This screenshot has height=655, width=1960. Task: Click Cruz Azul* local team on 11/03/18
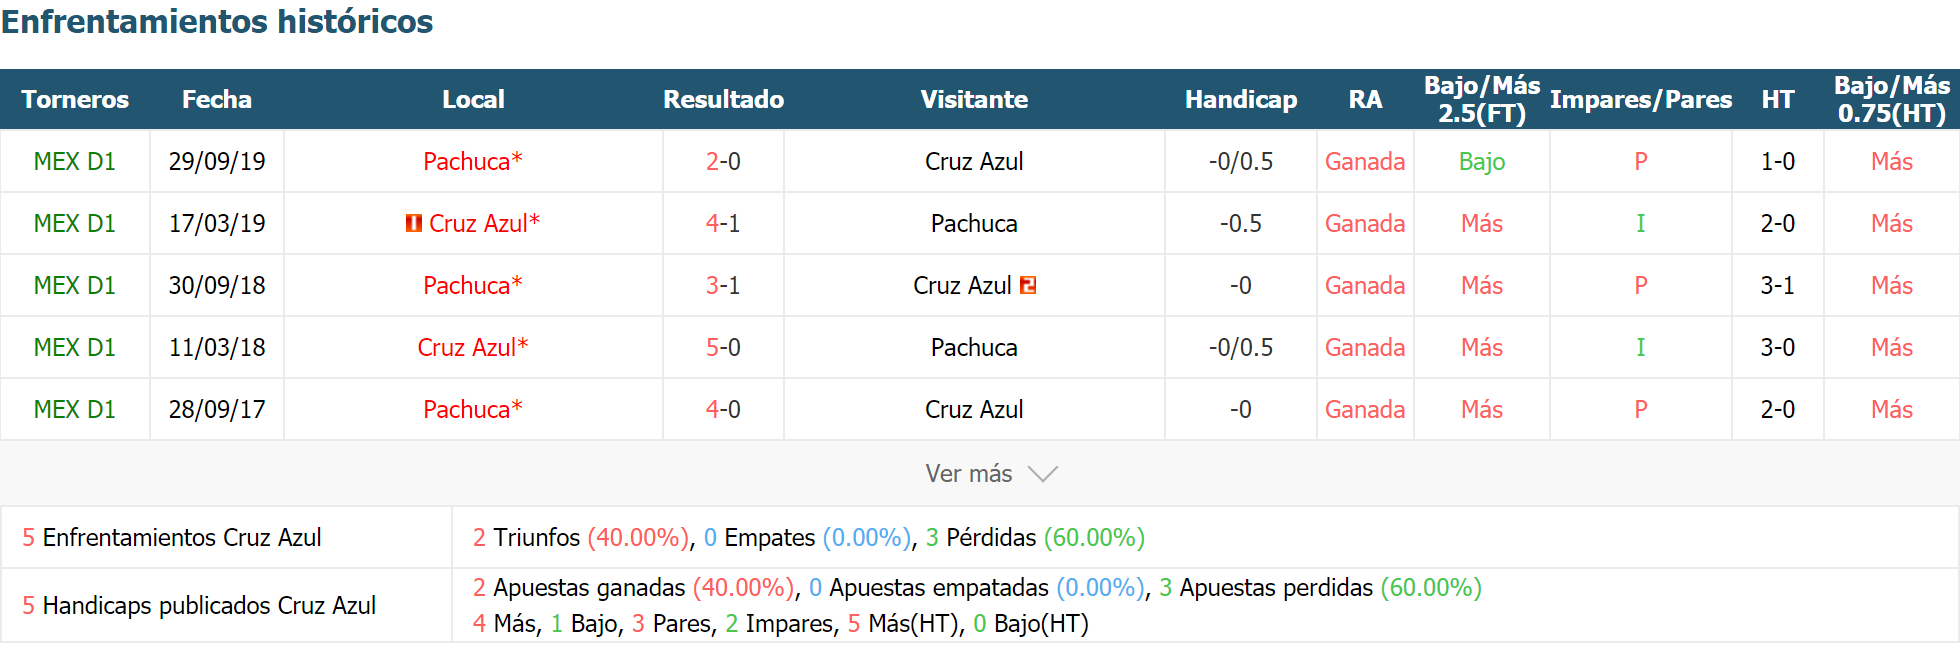[x=473, y=347]
